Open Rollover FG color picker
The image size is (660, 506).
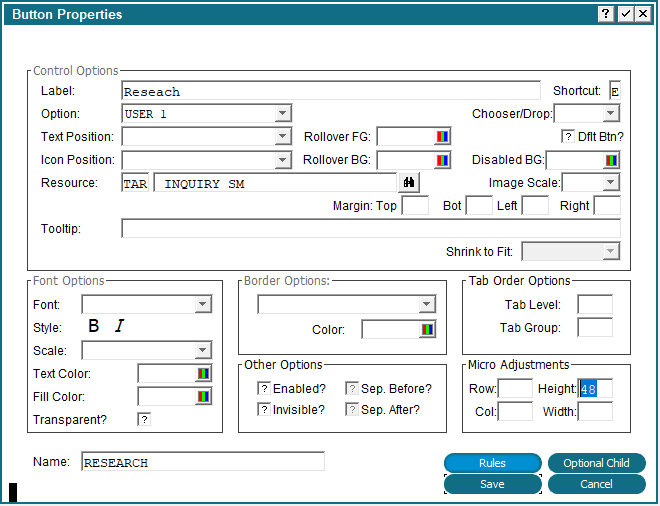tap(442, 137)
